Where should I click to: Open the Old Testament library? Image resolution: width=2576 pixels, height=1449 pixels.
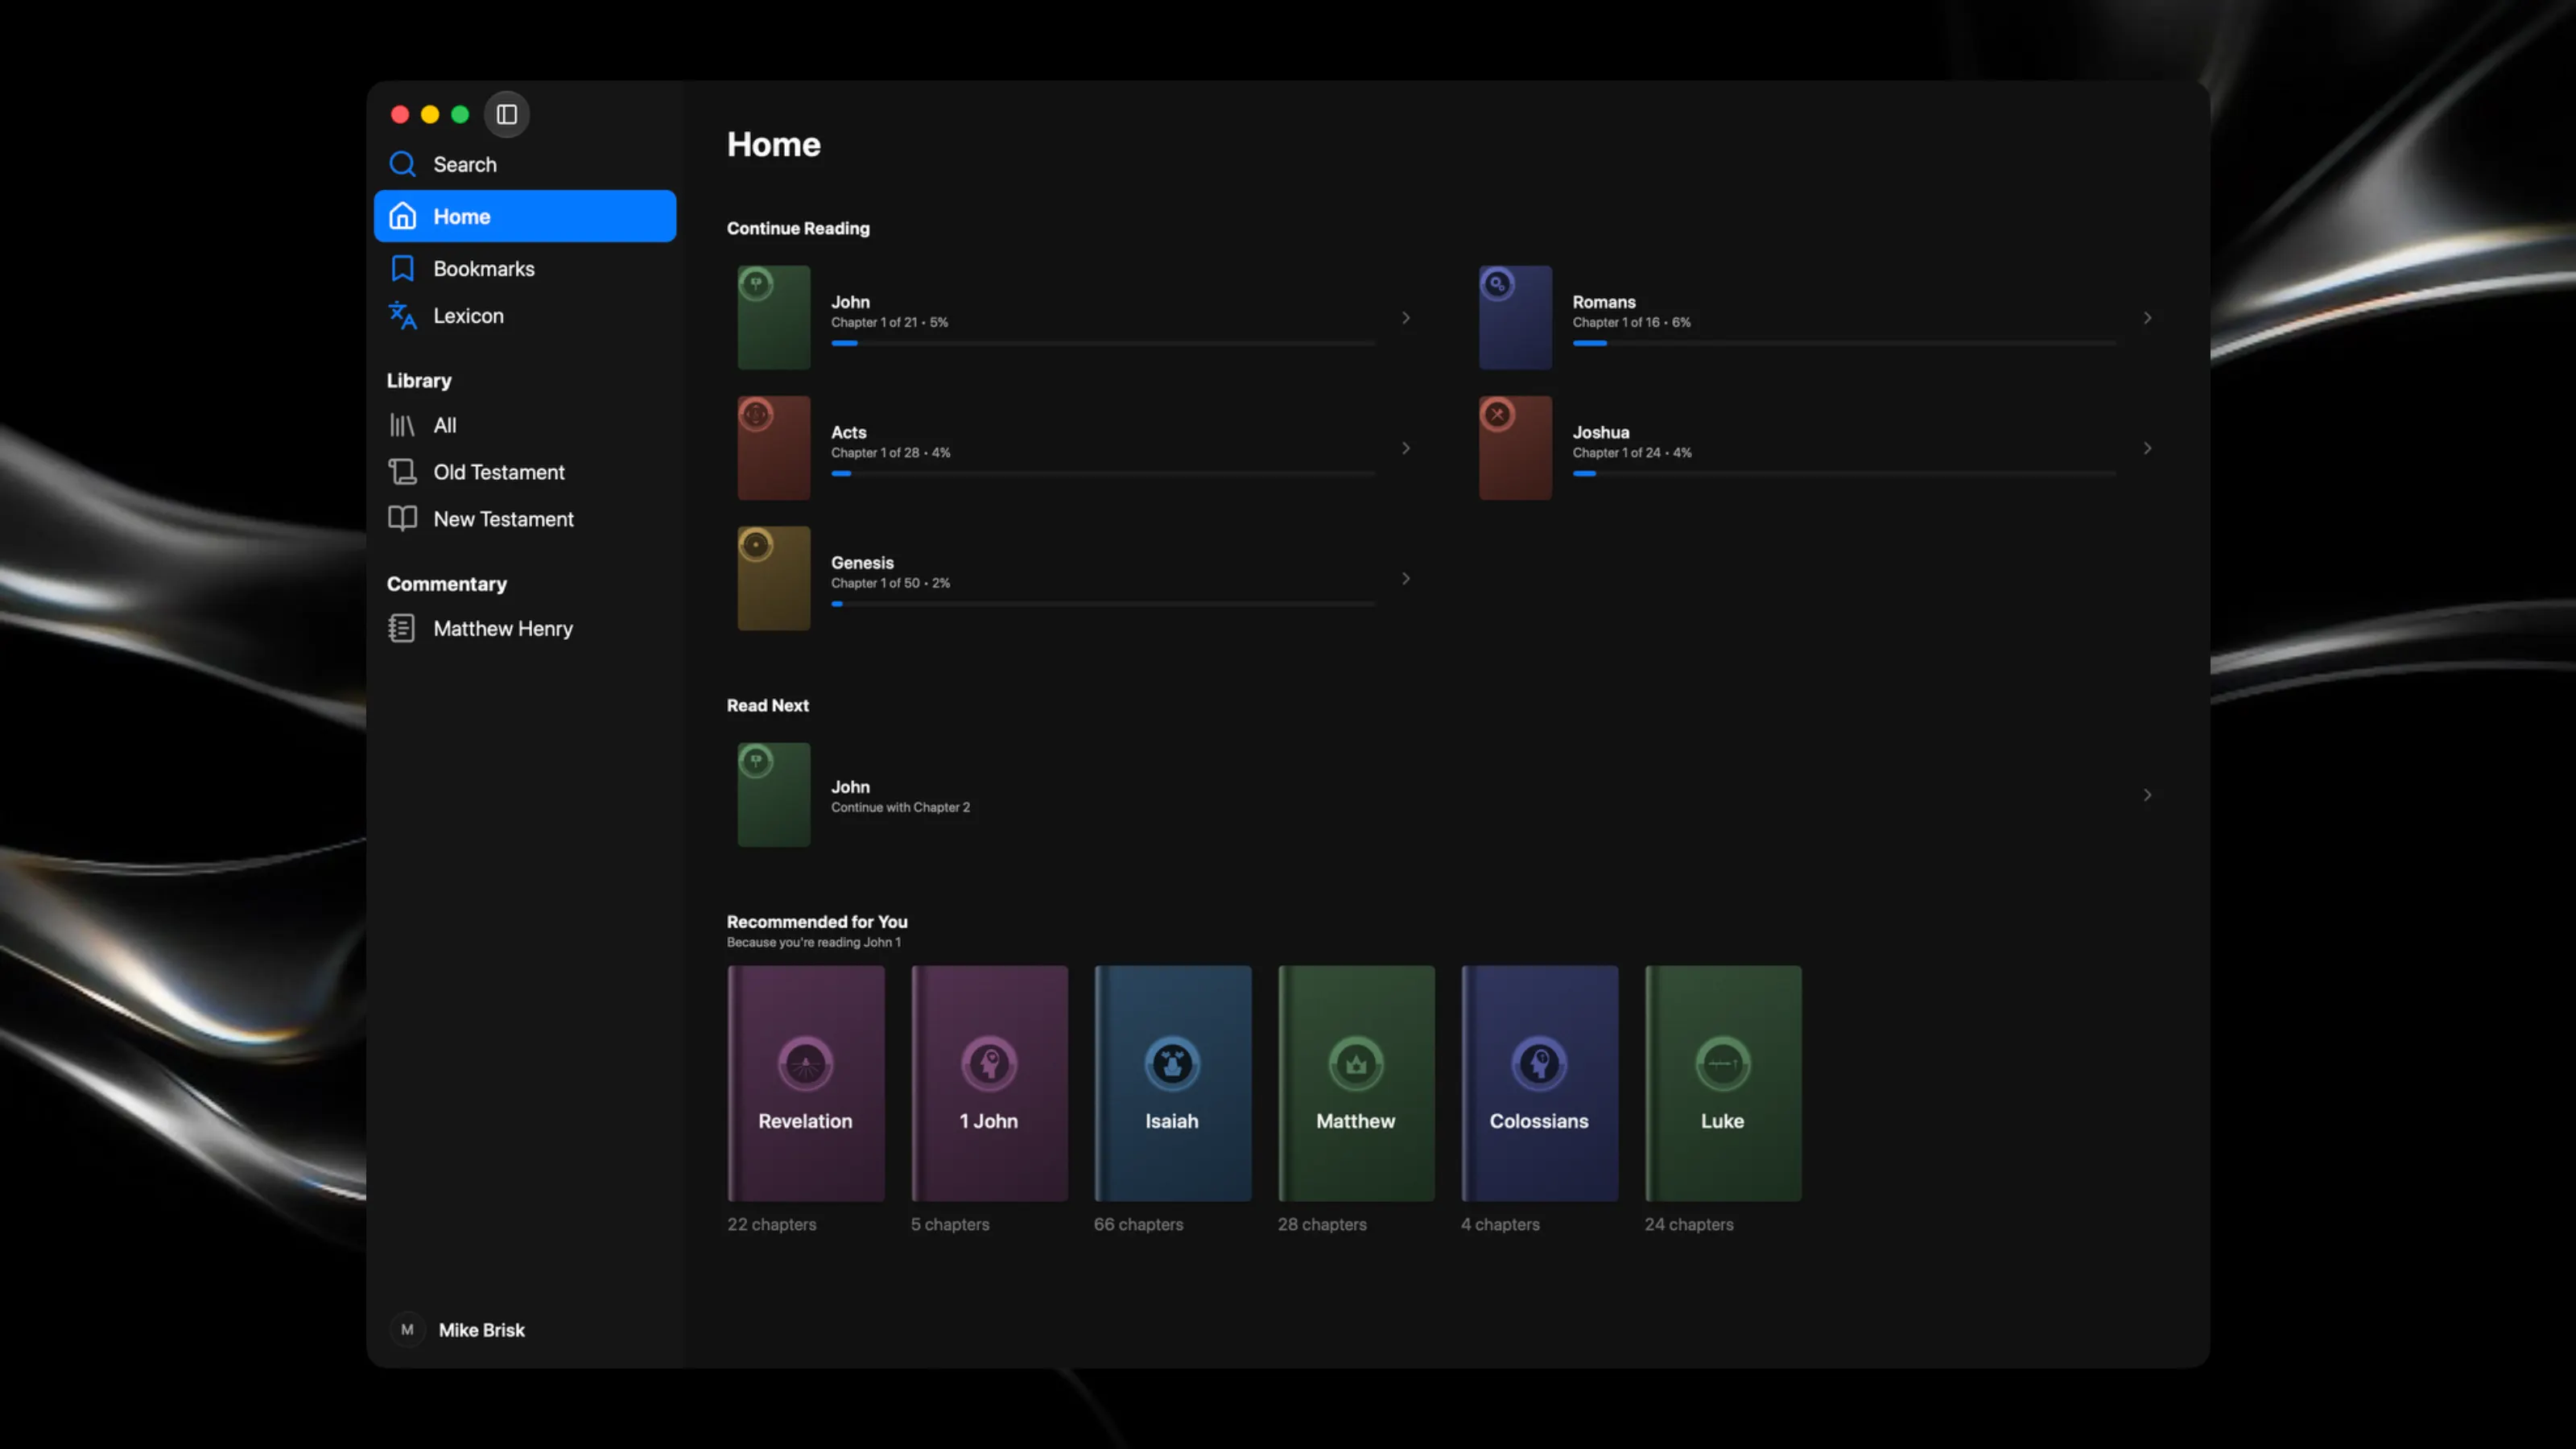[x=525, y=472]
